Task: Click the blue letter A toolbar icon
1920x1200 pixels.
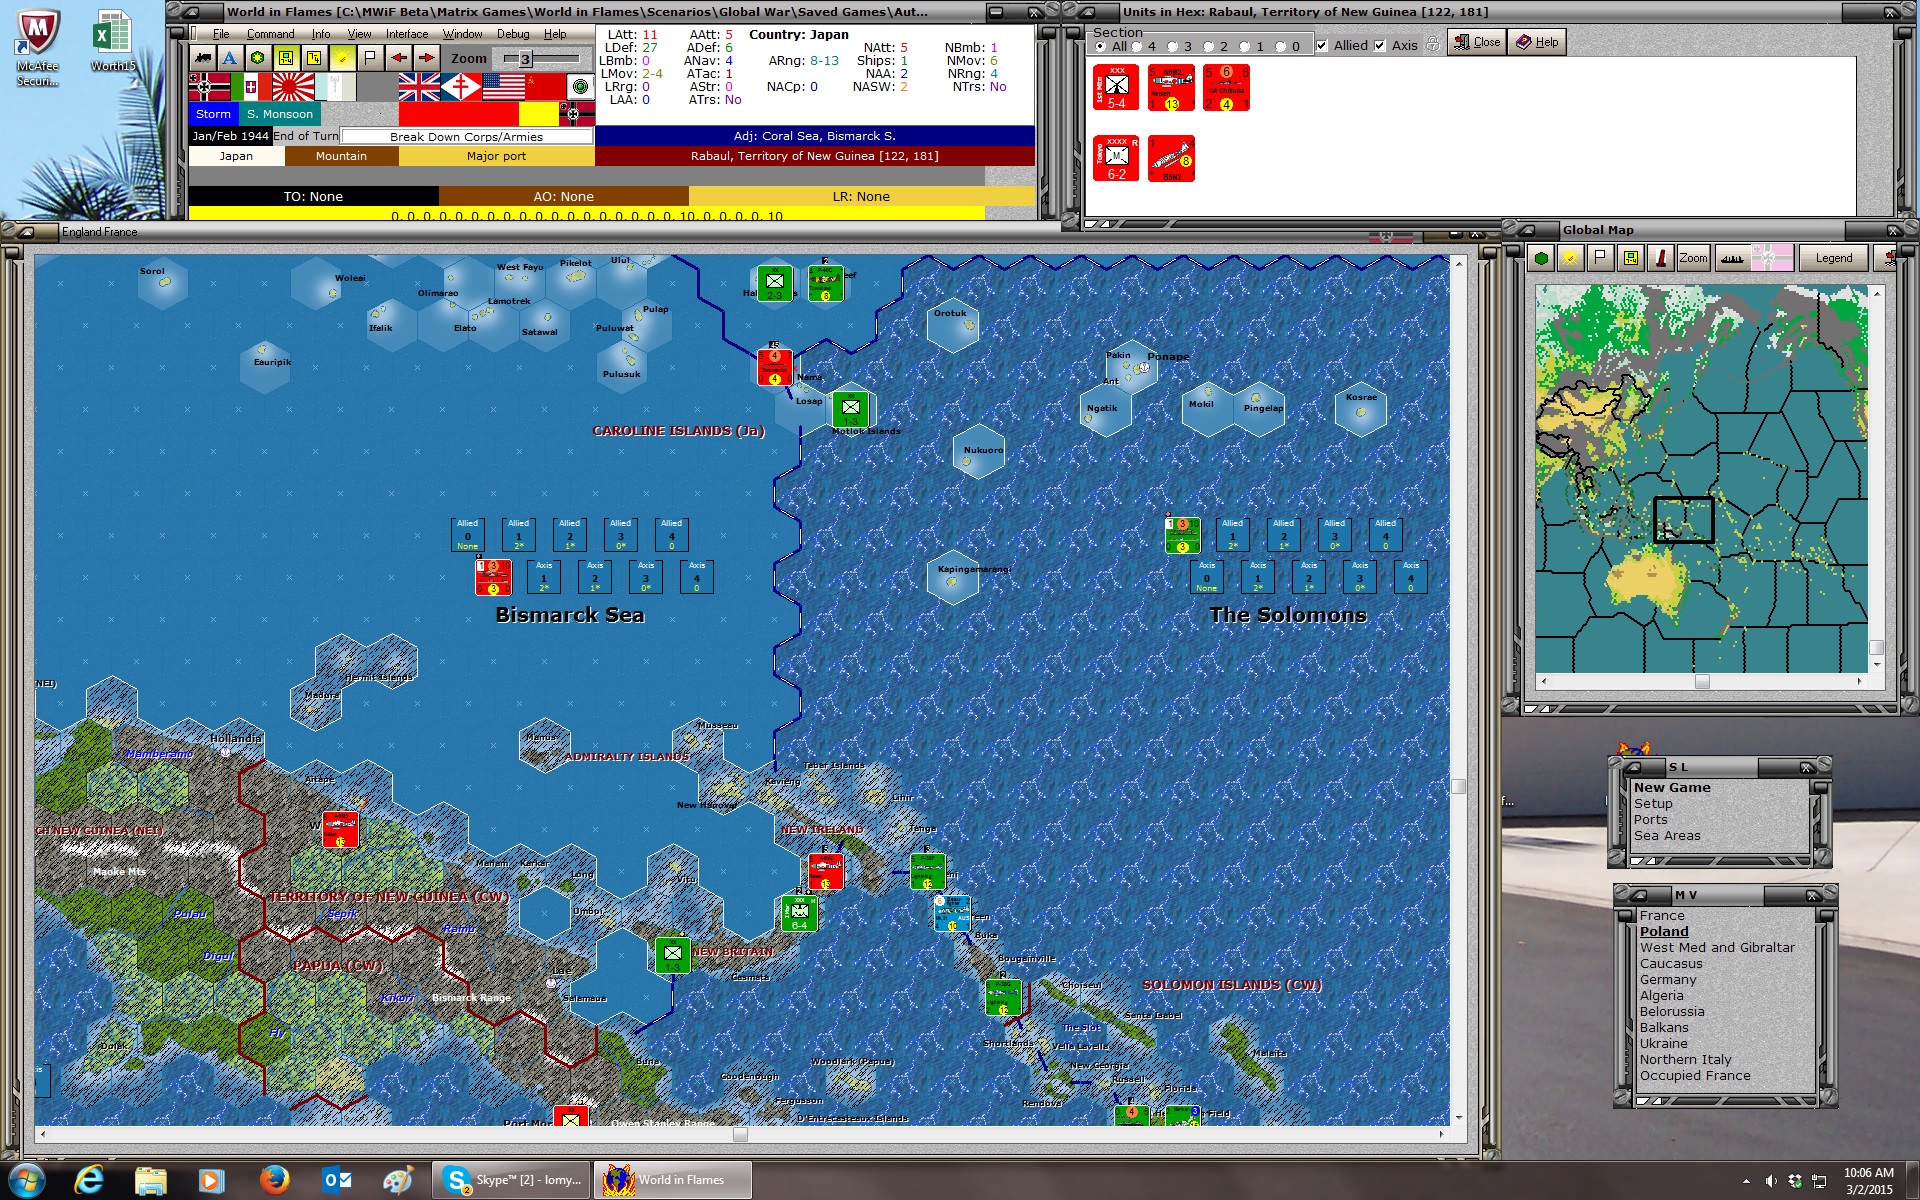Action: pyautogui.click(x=230, y=58)
